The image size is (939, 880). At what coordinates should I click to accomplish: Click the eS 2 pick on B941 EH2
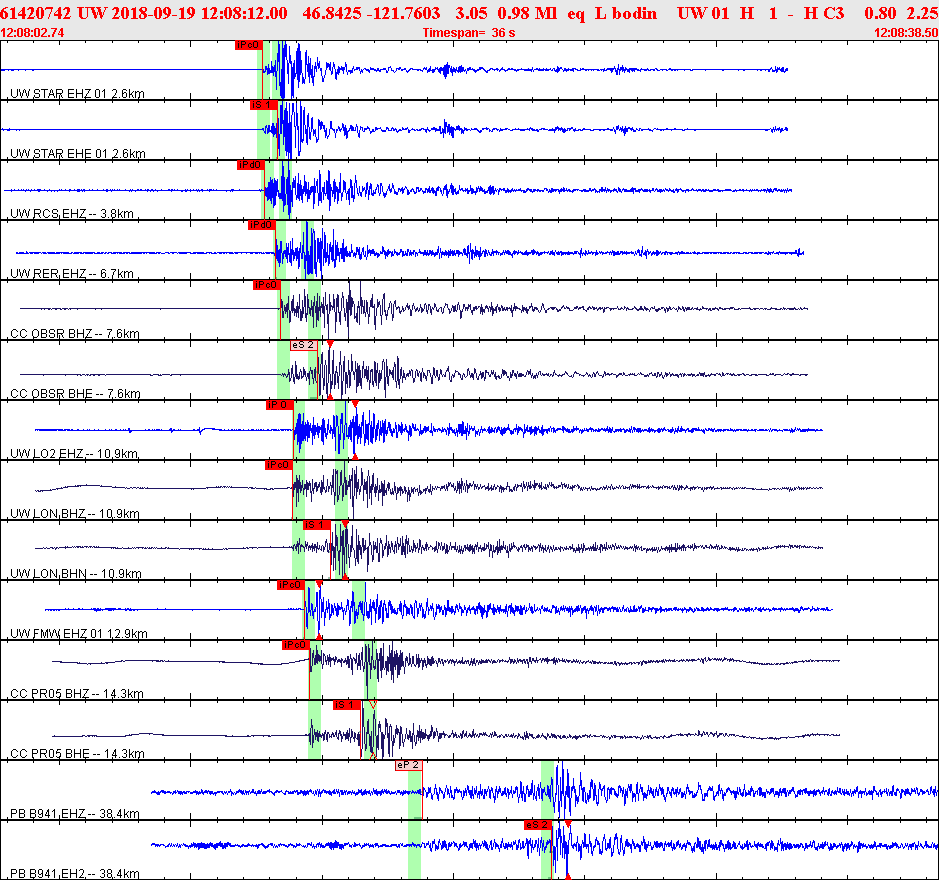538,825
